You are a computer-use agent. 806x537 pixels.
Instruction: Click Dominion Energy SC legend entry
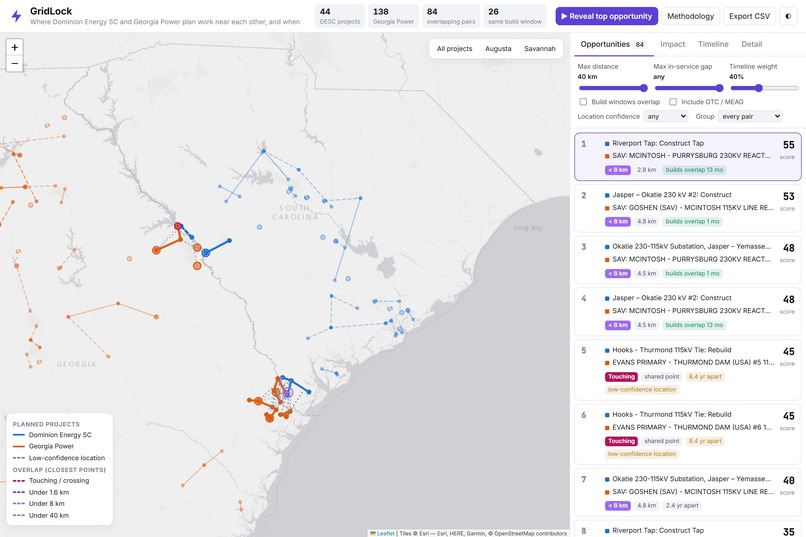point(52,435)
